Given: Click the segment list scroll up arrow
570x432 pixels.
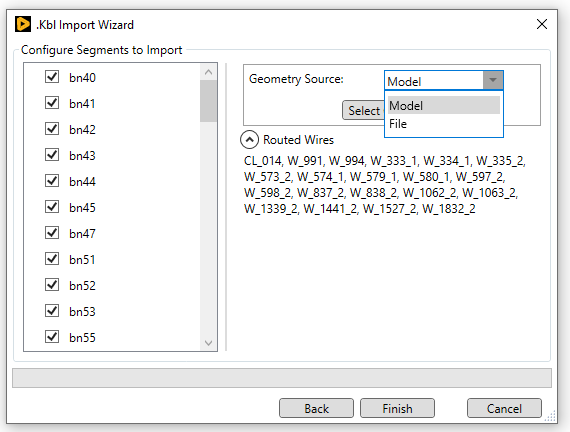Looking at the screenshot, I should pos(208,72).
